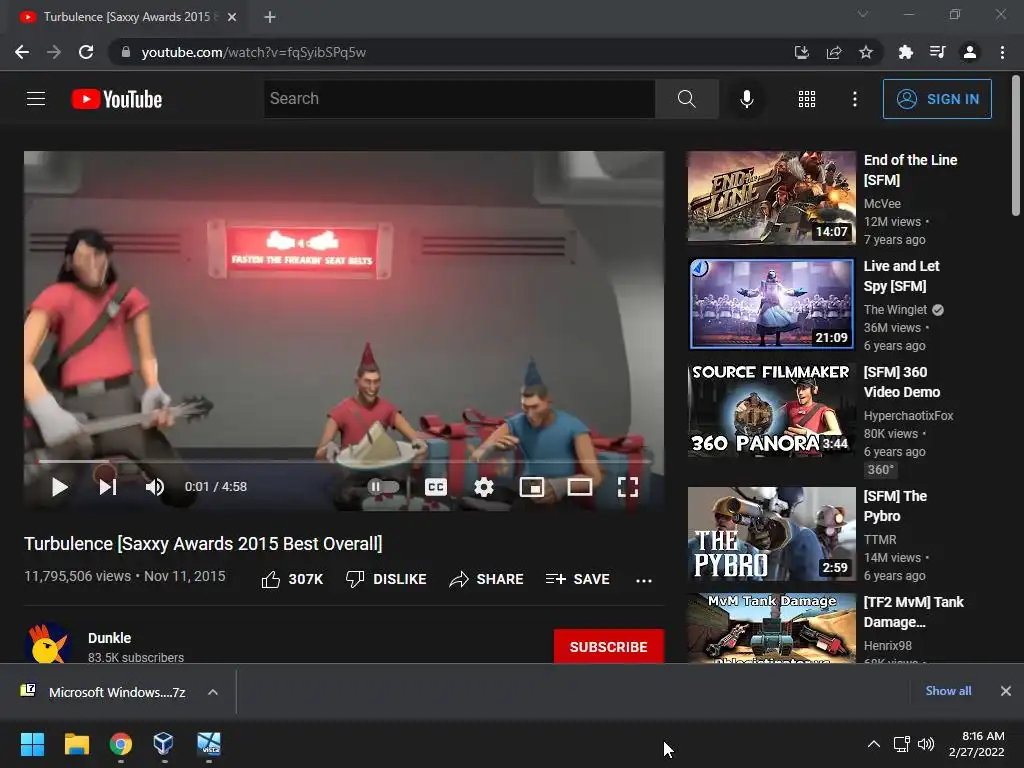Skip to next video in player
The width and height of the screenshot is (1024, 768).
pos(108,487)
